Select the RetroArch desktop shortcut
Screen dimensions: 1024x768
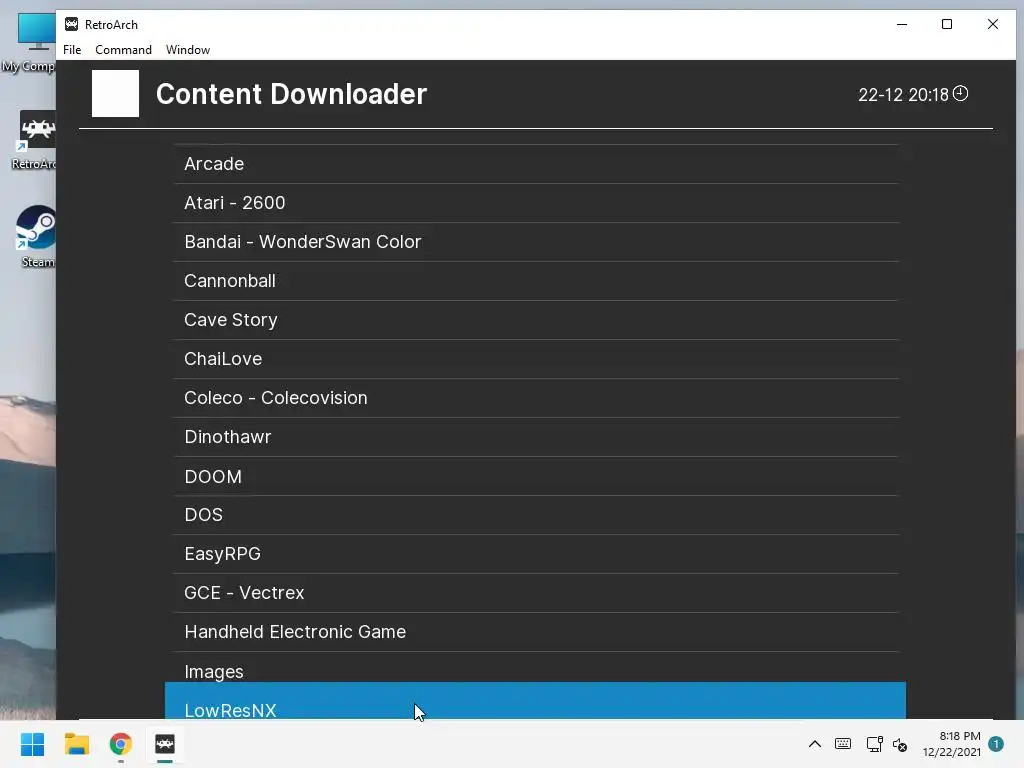click(x=35, y=140)
